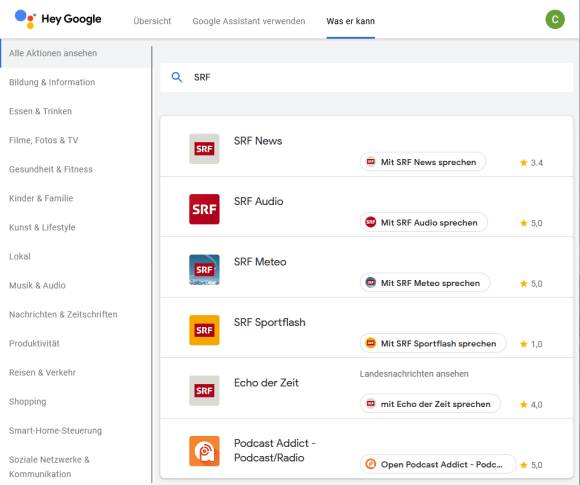580x485 pixels.
Task: Open the Echo der Zeit title
Action: coord(266,383)
